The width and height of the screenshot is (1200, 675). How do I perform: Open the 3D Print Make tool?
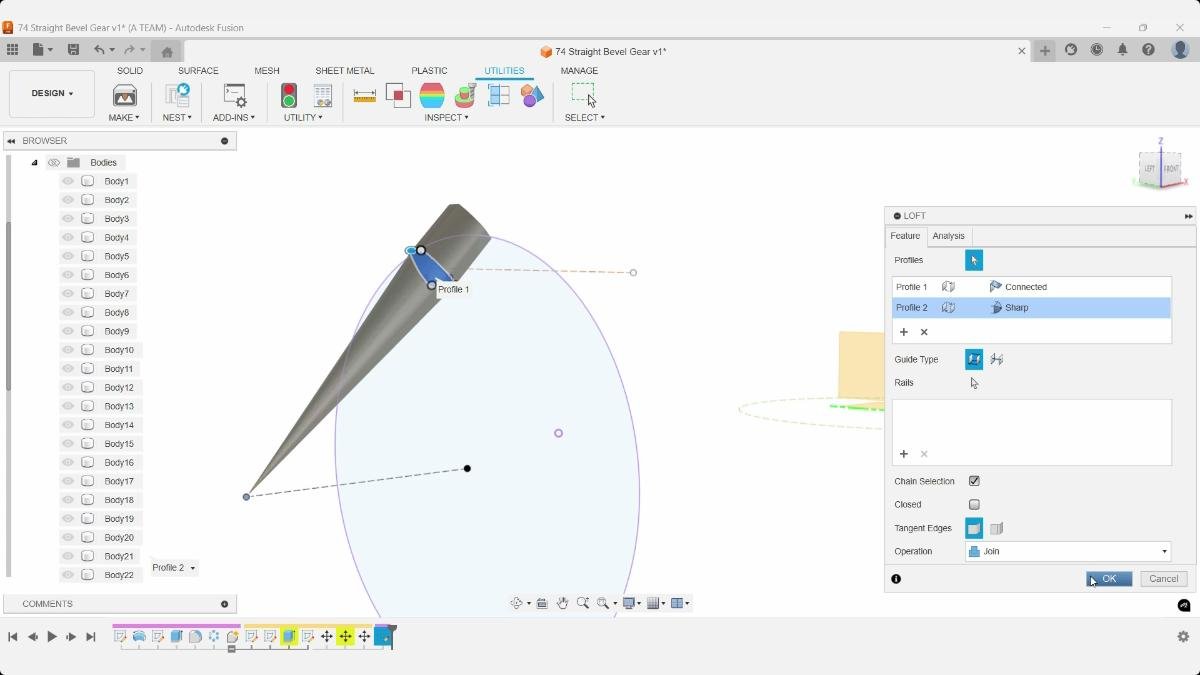[125, 95]
